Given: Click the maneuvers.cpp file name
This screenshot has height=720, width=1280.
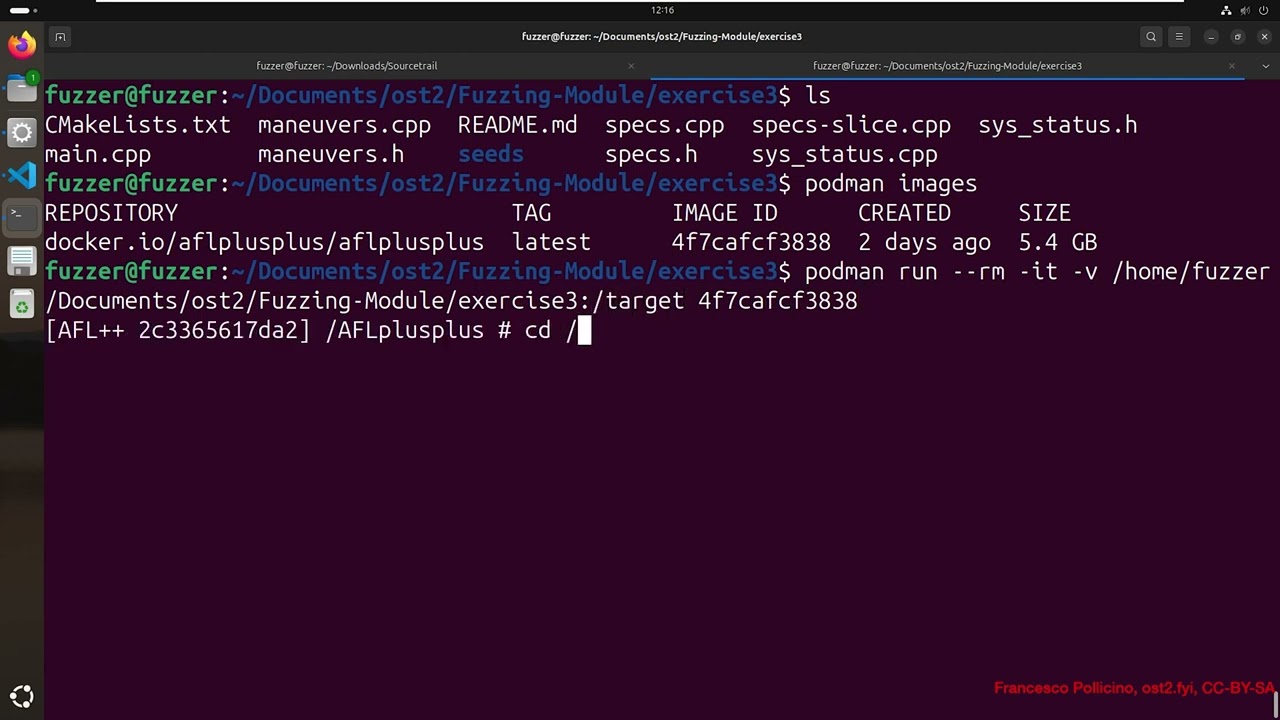Looking at the screenshot, I should [344, 125].
